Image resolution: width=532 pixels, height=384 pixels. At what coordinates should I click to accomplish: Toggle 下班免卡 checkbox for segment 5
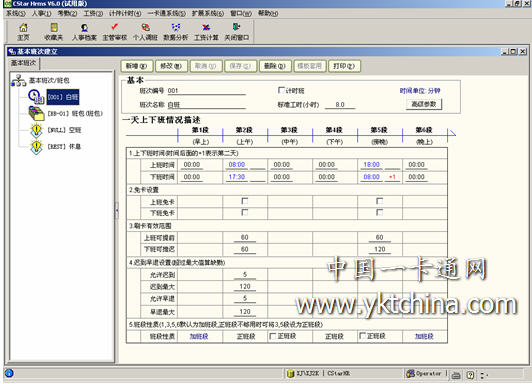tap(379, 212)
